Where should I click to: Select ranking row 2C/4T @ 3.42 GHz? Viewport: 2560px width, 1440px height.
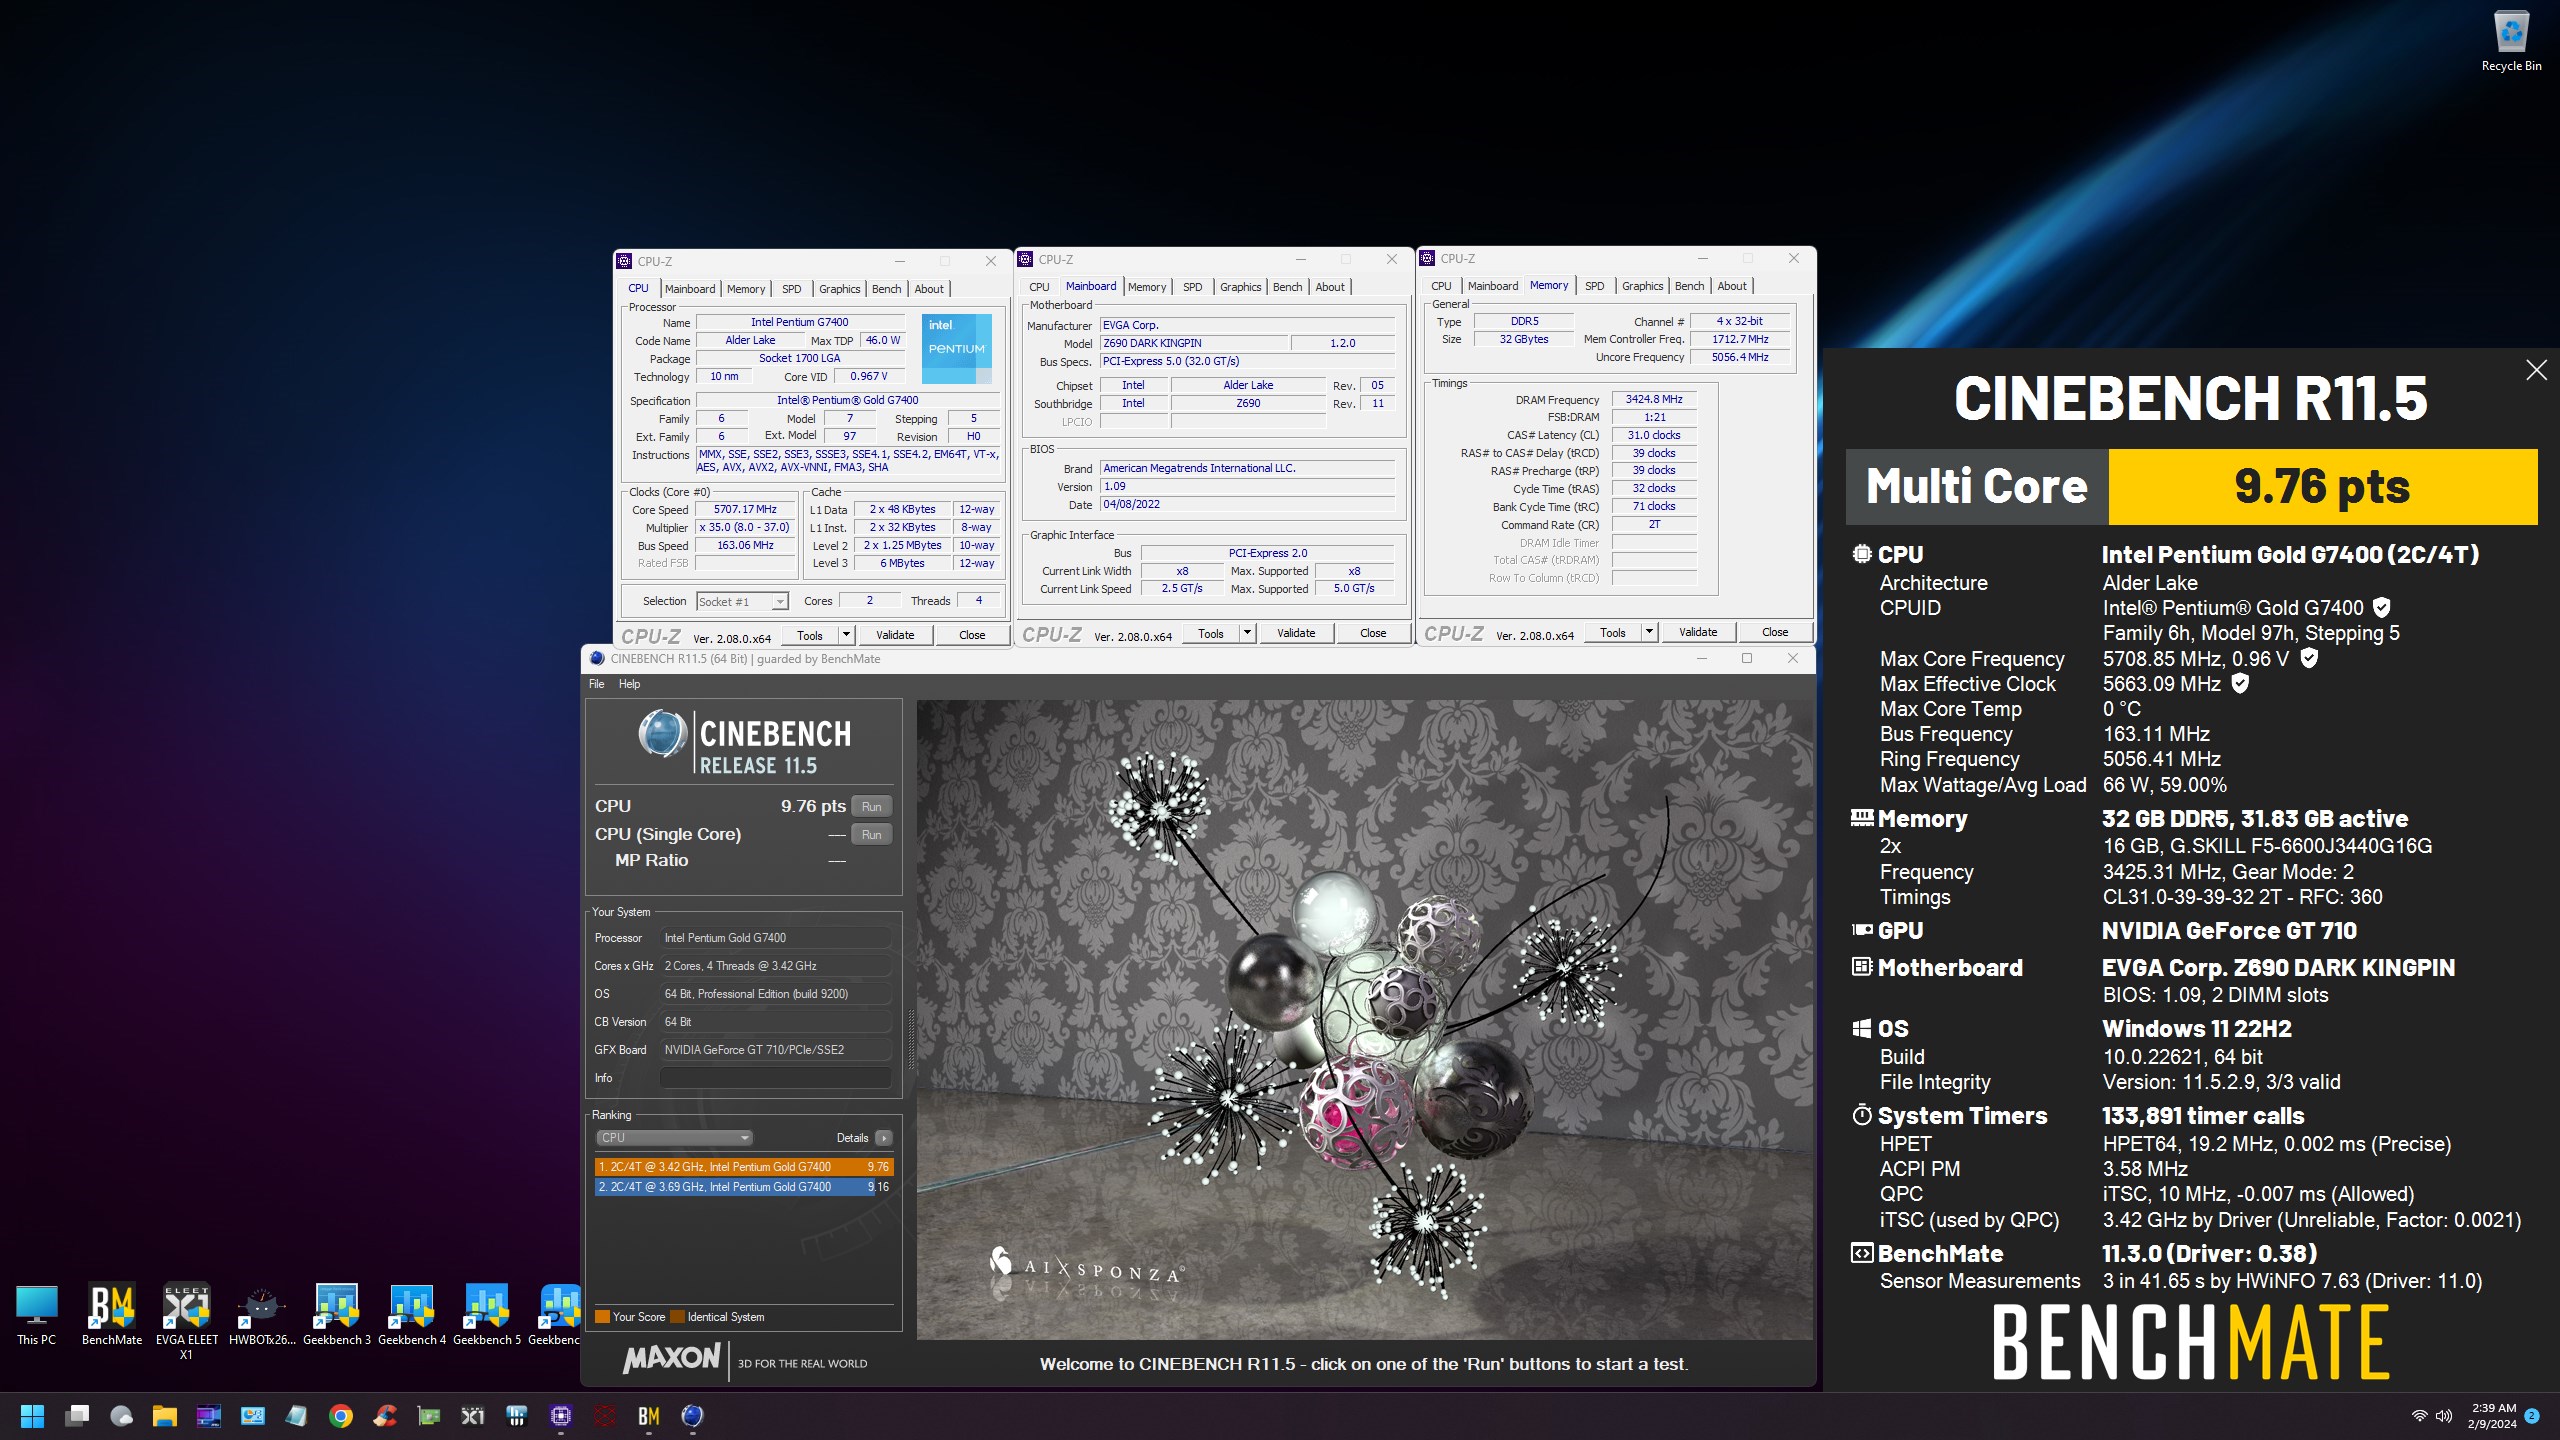point(742,1167)
